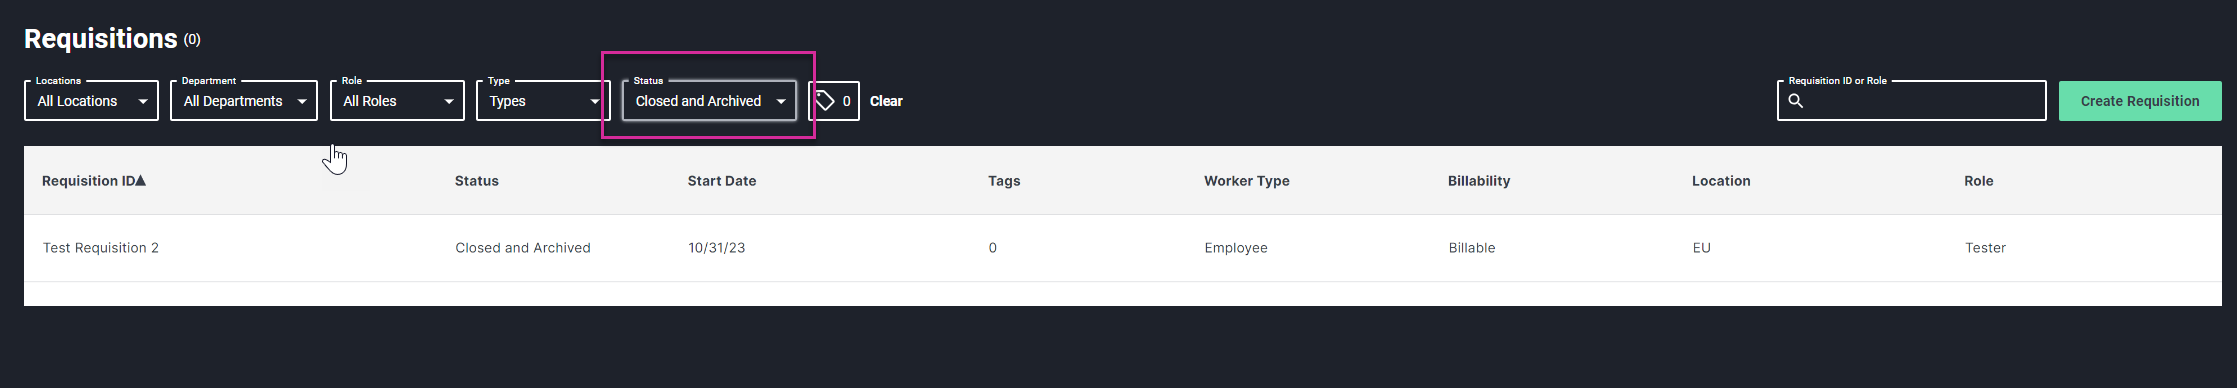
Task: Clear all applied filters
Action: [886, 101]
